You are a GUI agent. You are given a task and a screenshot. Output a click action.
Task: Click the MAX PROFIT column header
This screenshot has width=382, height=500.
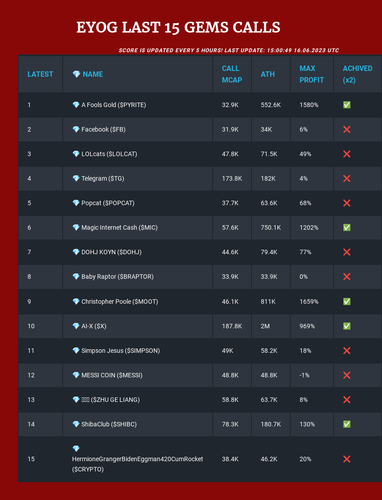point(312,74)
